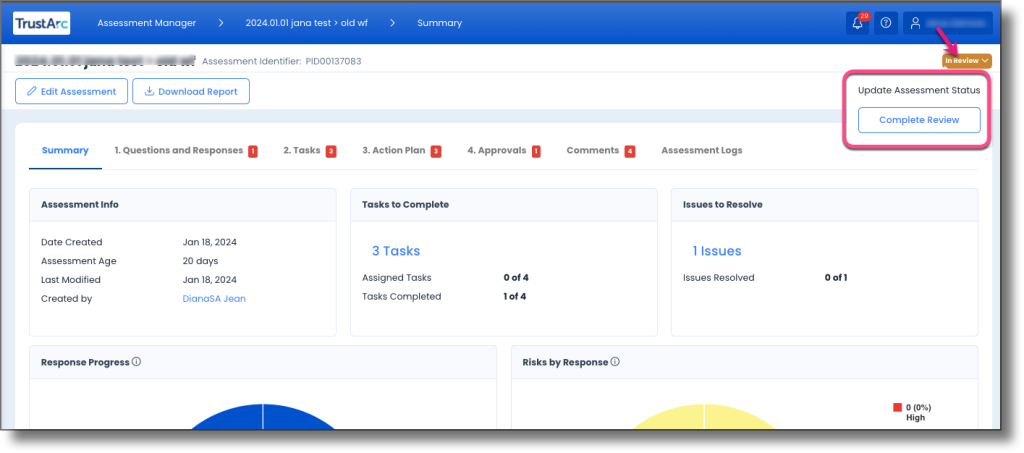This screenshot has height=453, width=1024.
Task: Click the Summary breadcrumb
Action: point(440,23)
